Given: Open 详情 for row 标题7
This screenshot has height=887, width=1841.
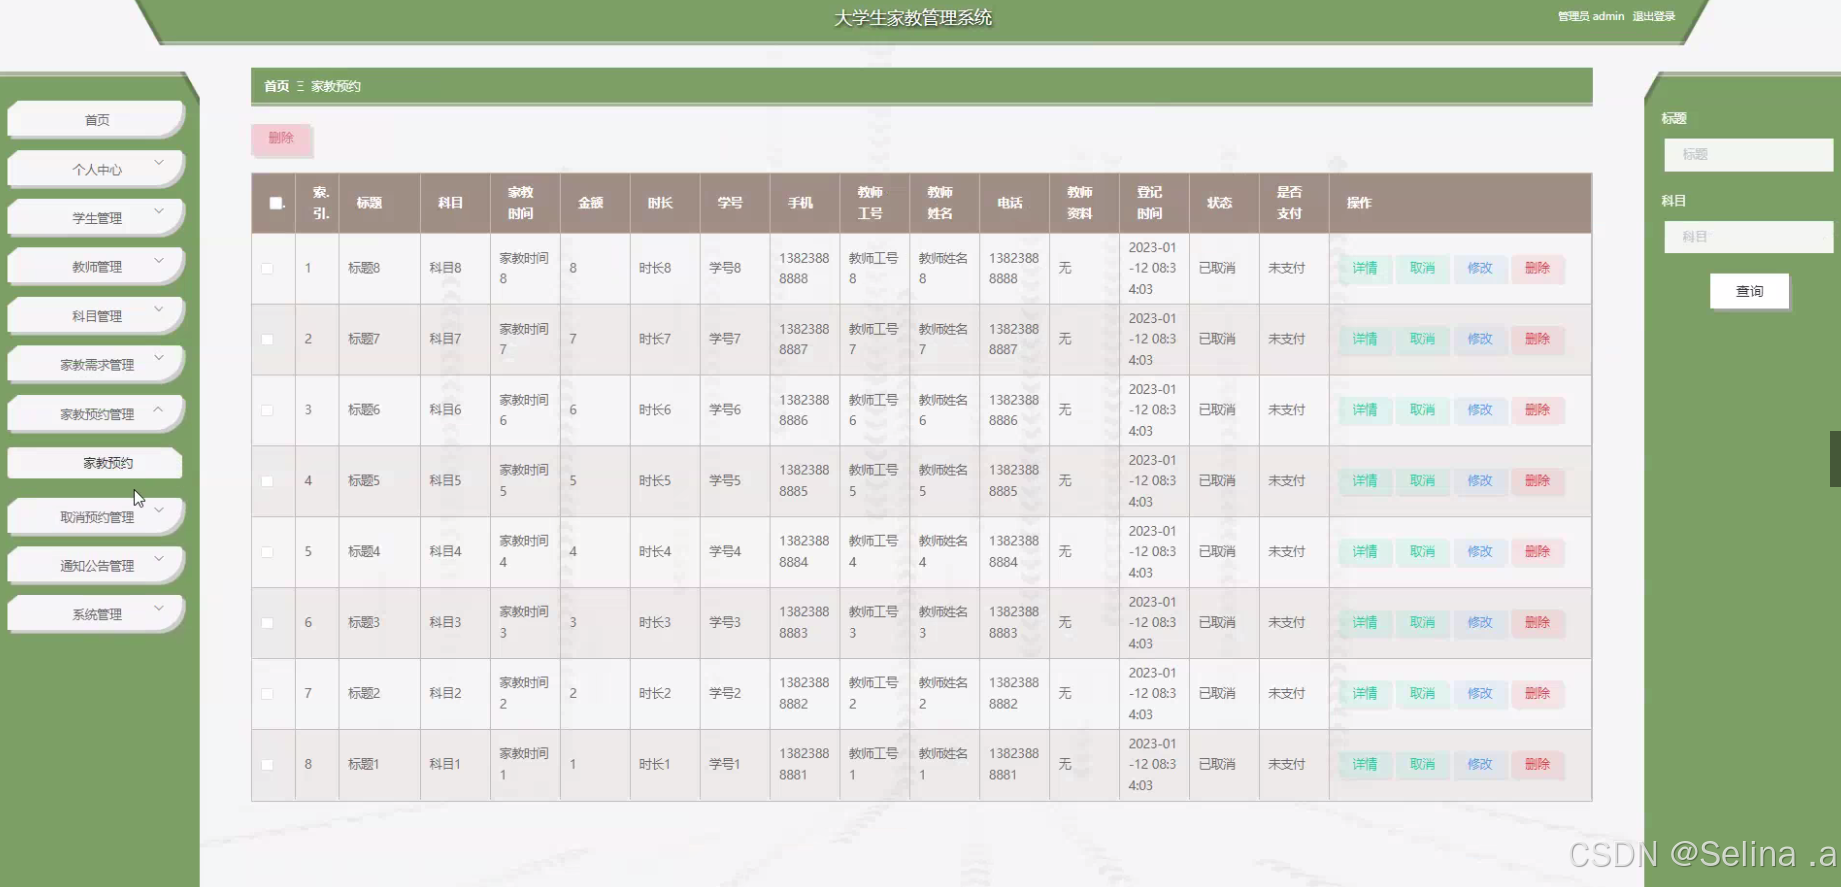Looking at the screenshot, I should tap(1365, 339).
